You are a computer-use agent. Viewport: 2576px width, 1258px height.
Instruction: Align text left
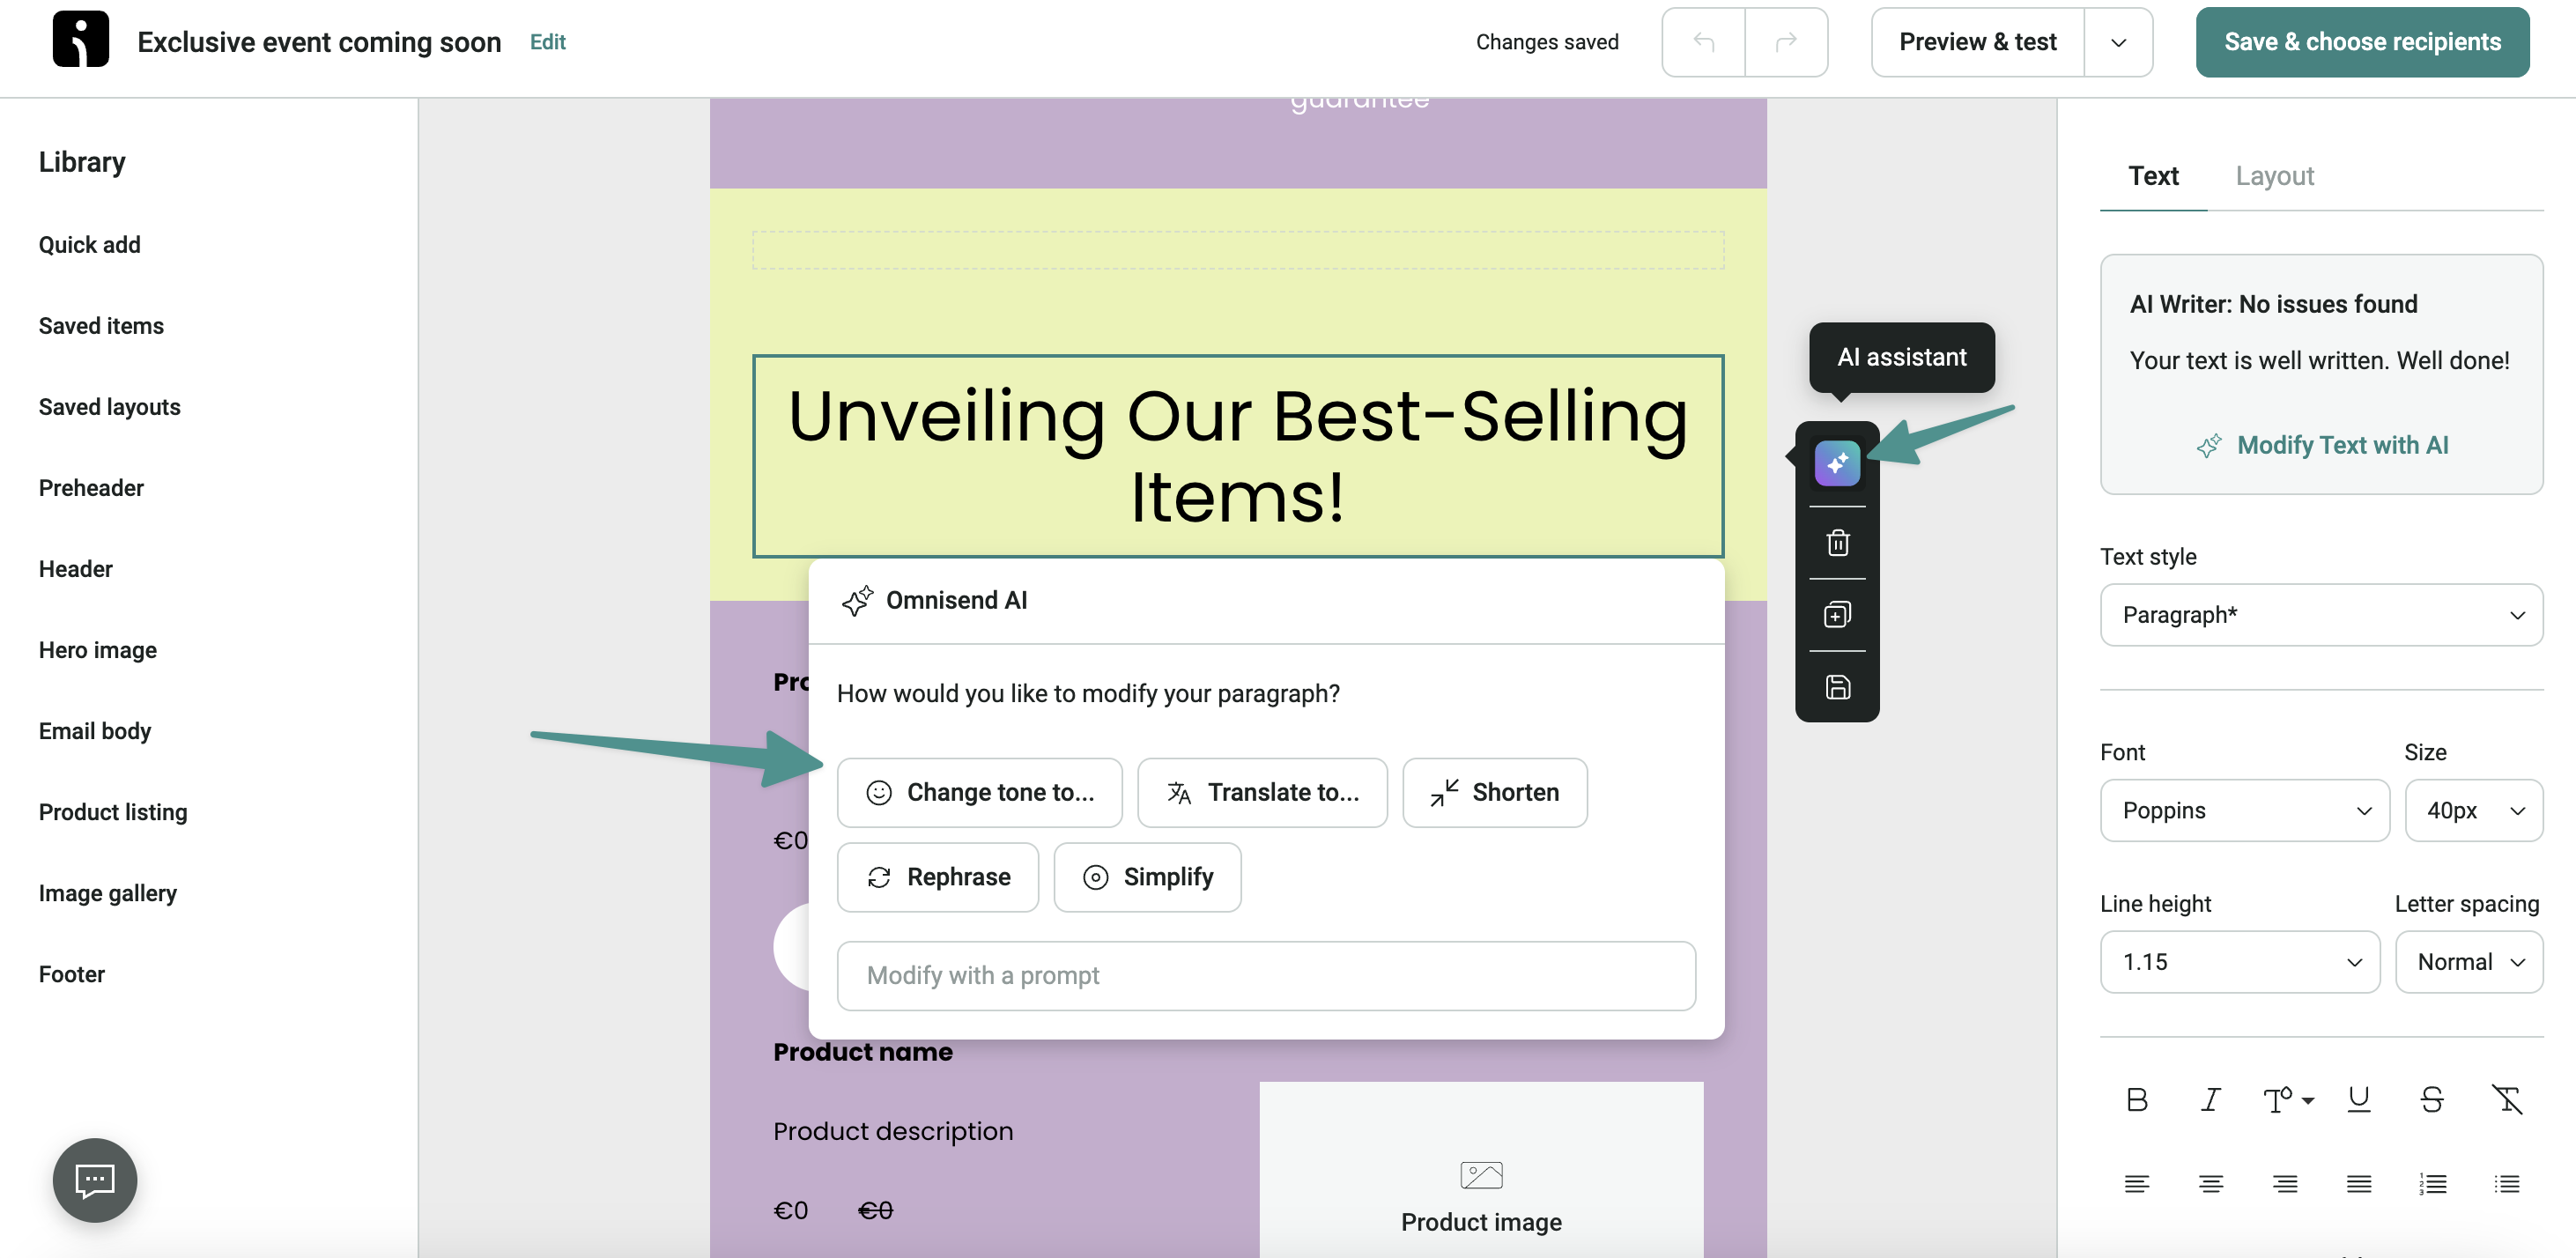pos(2137,1184)
